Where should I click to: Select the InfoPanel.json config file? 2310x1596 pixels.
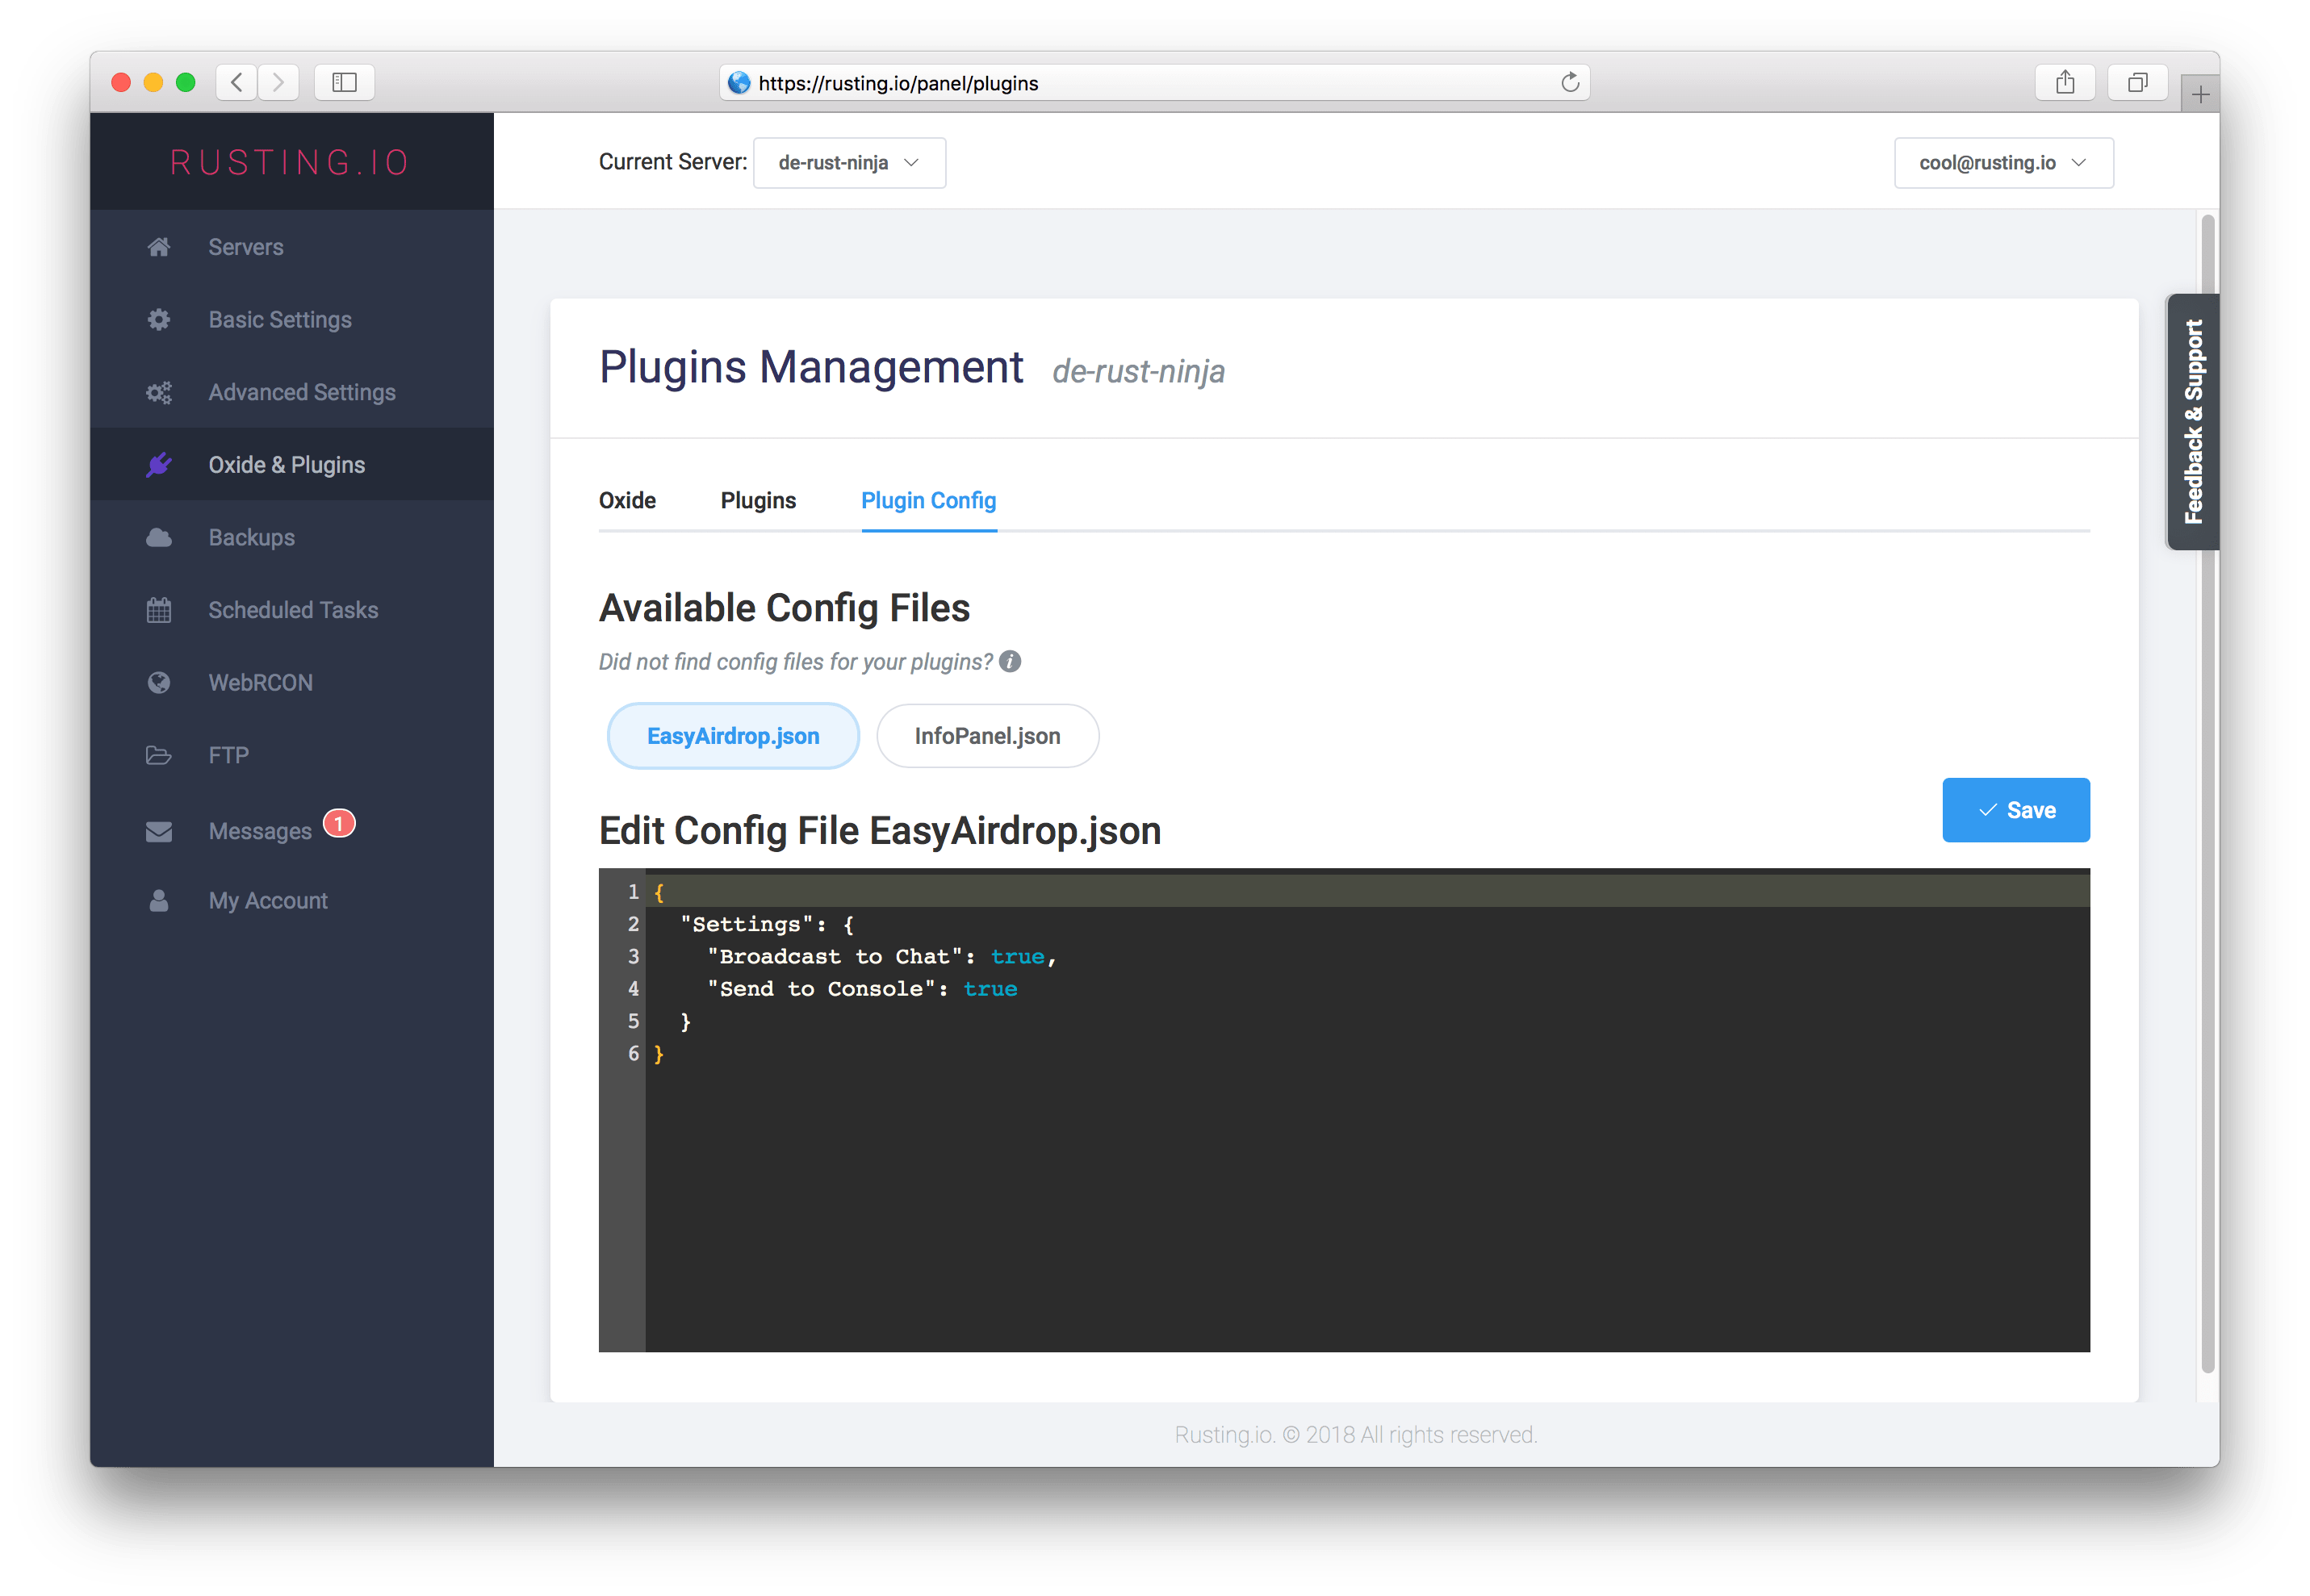point(987,736)
